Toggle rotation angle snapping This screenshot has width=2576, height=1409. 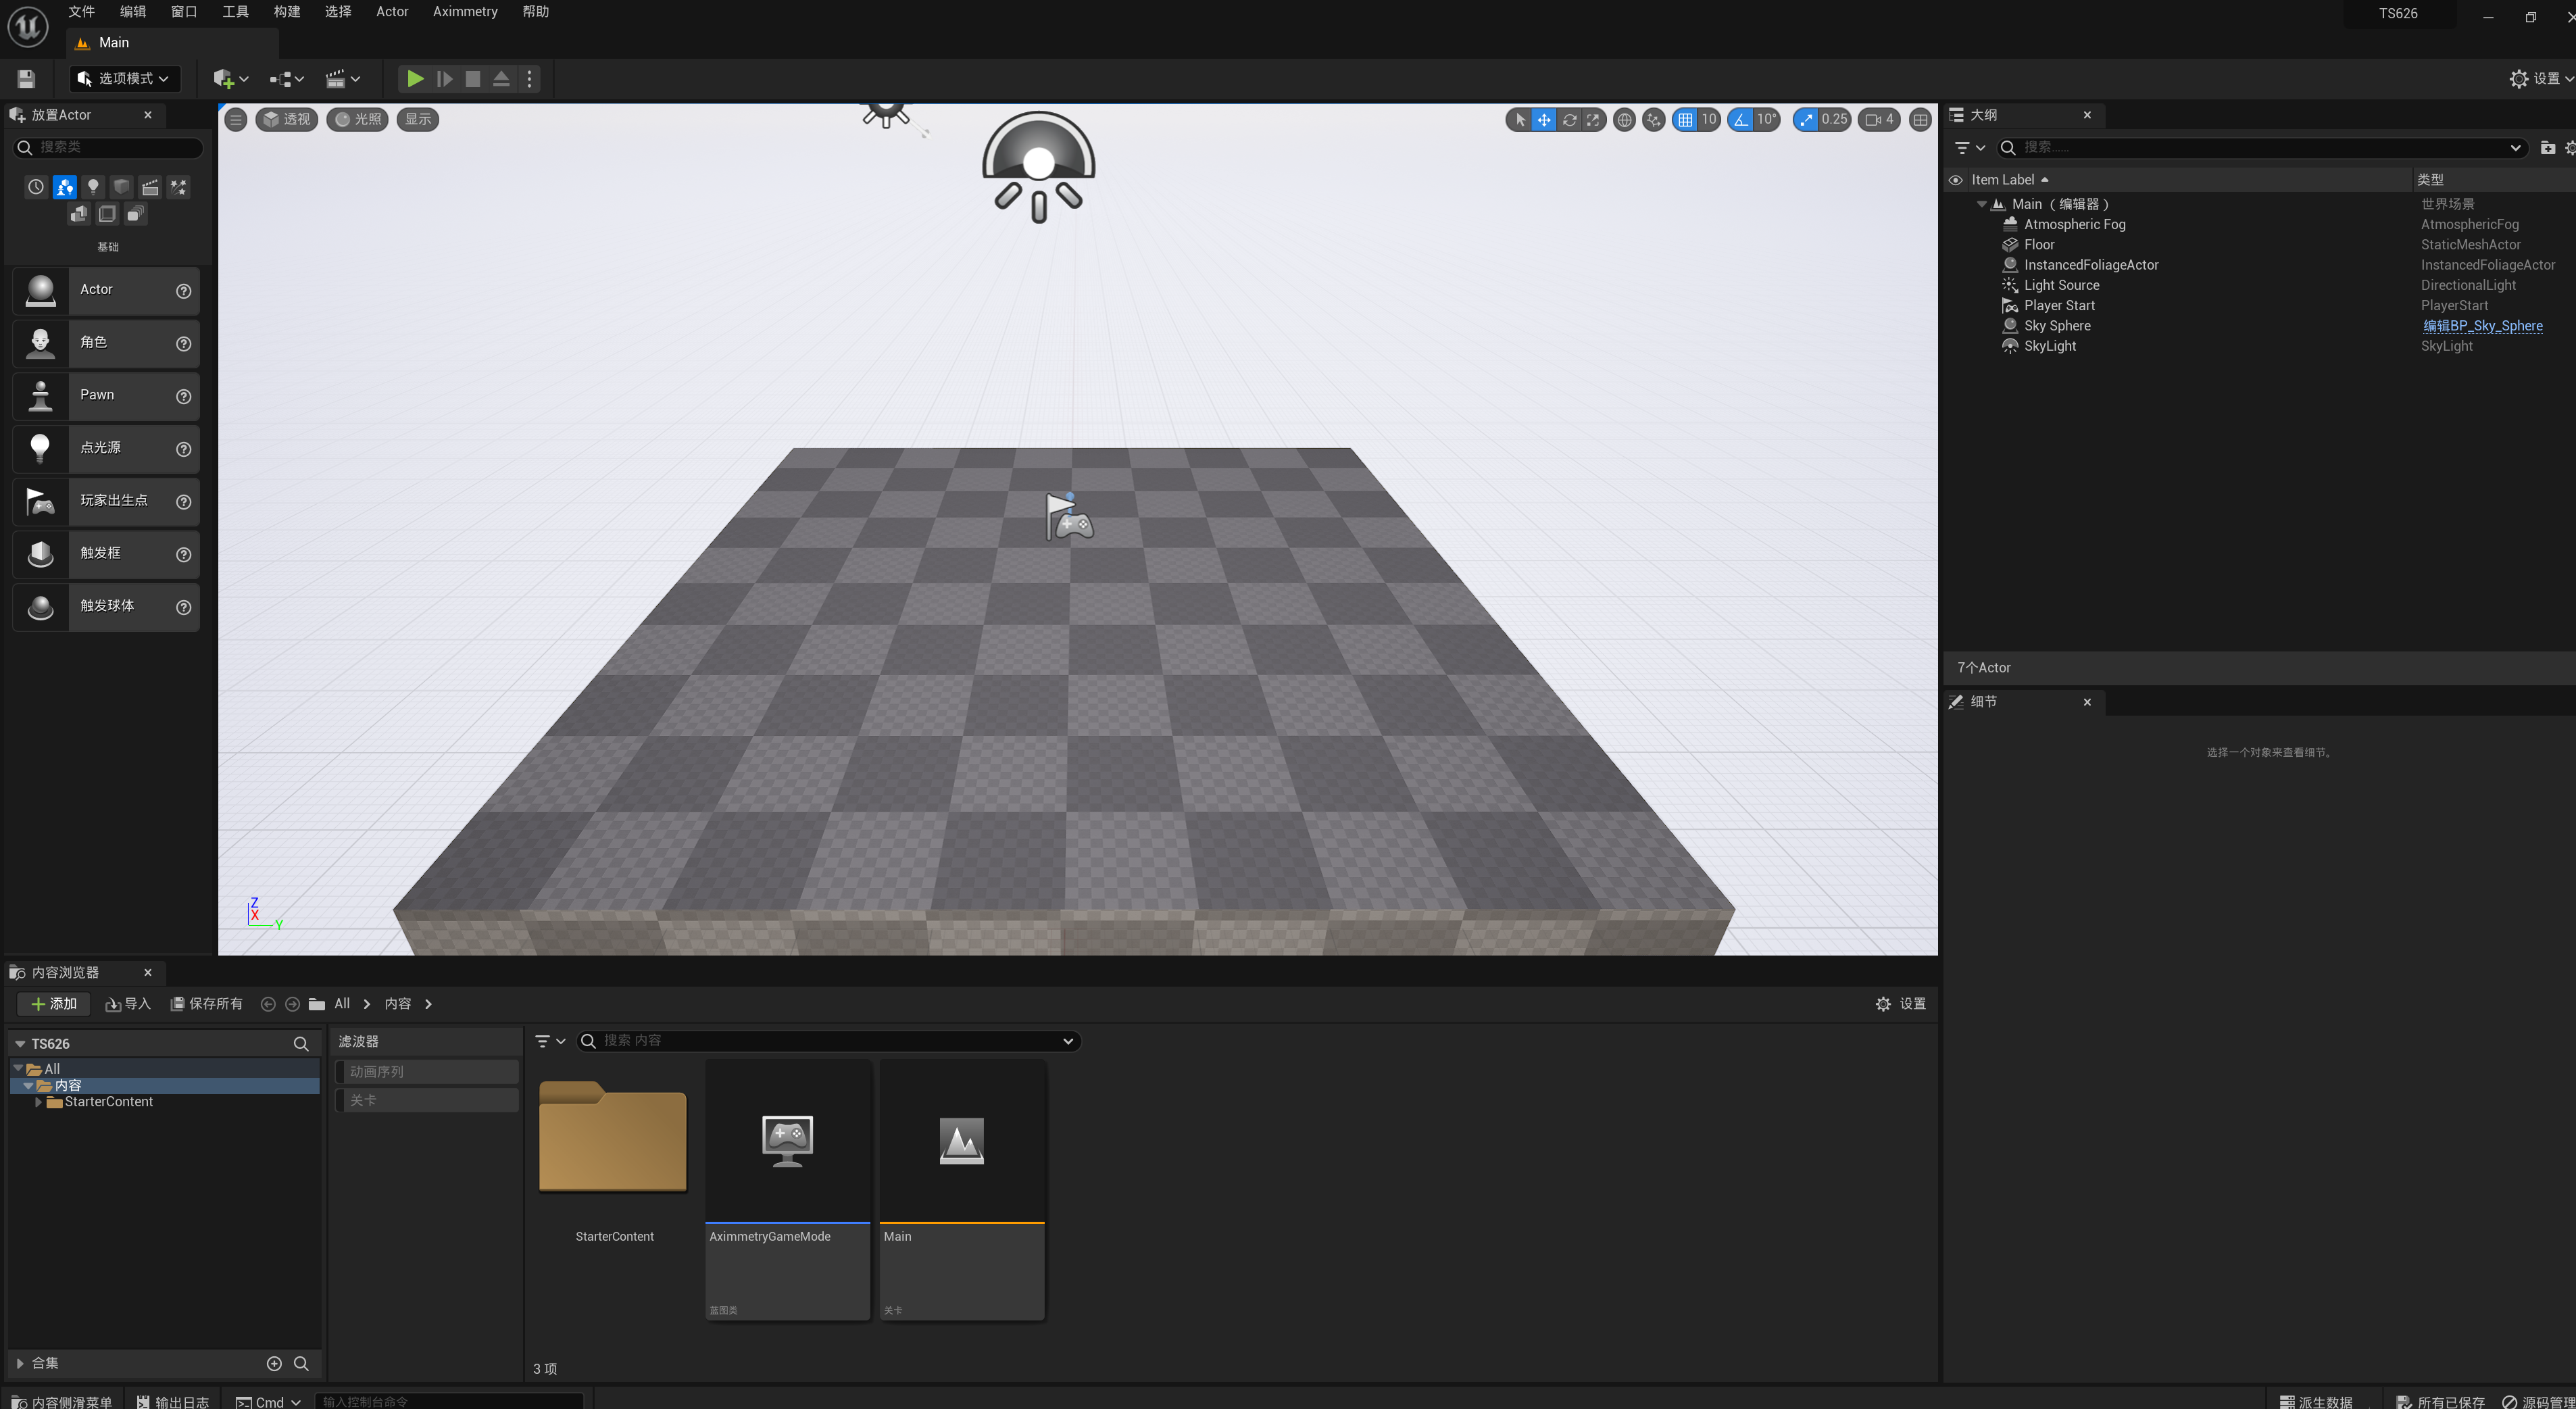[x=1742, y=120]
